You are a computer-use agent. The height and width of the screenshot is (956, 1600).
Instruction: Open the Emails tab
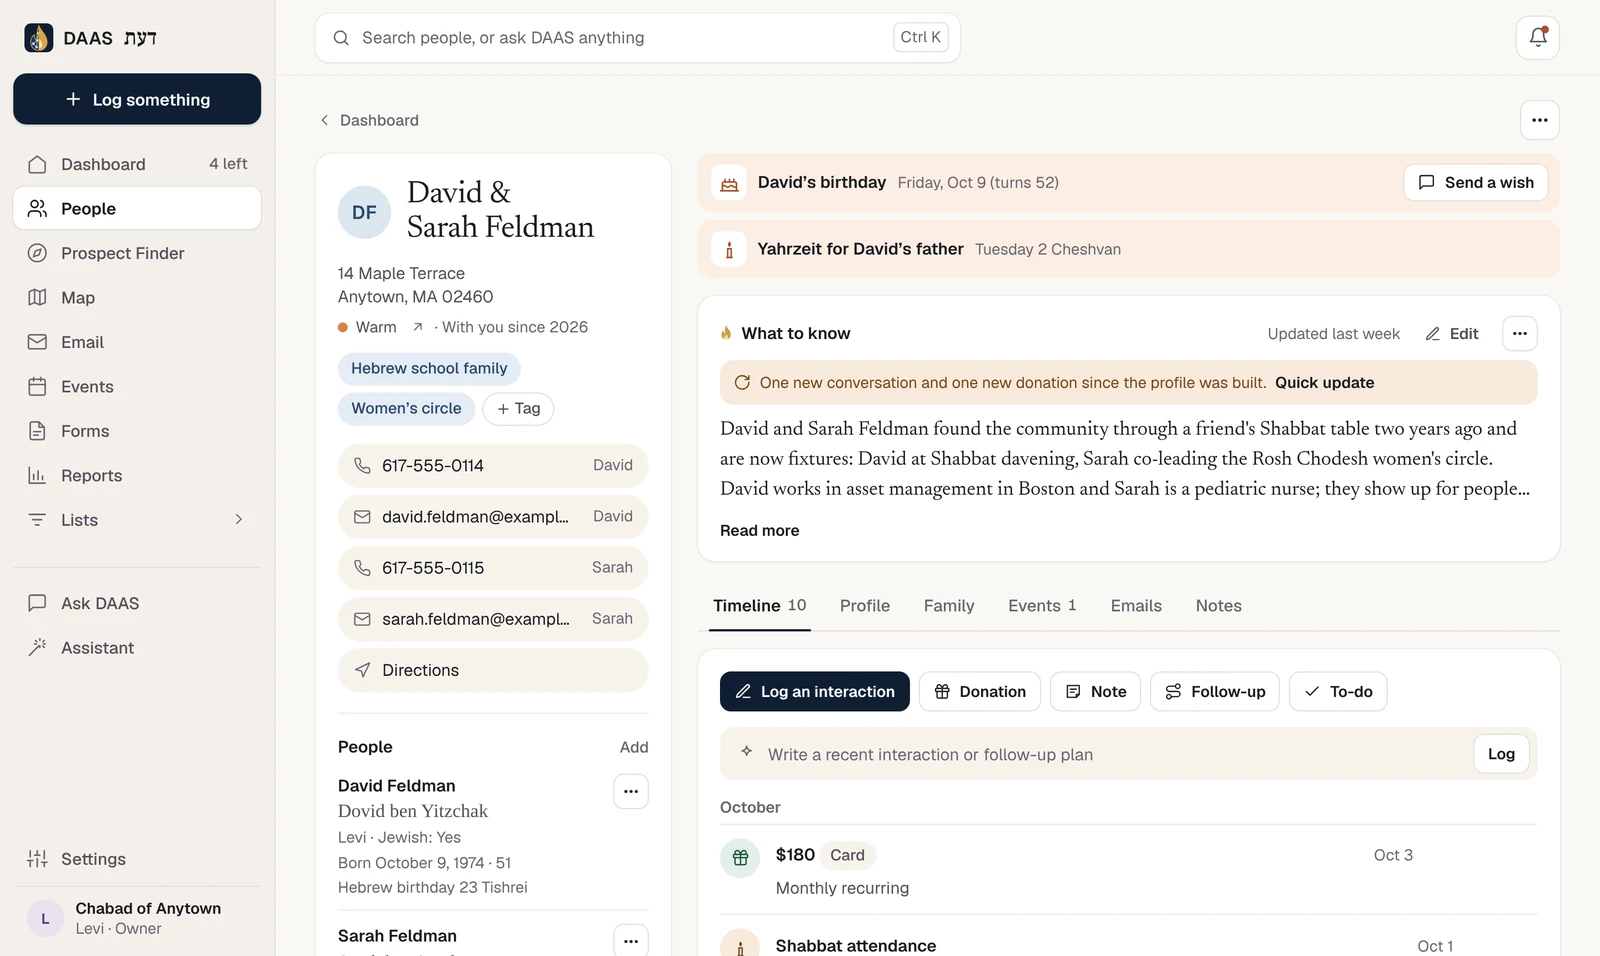1136,606
